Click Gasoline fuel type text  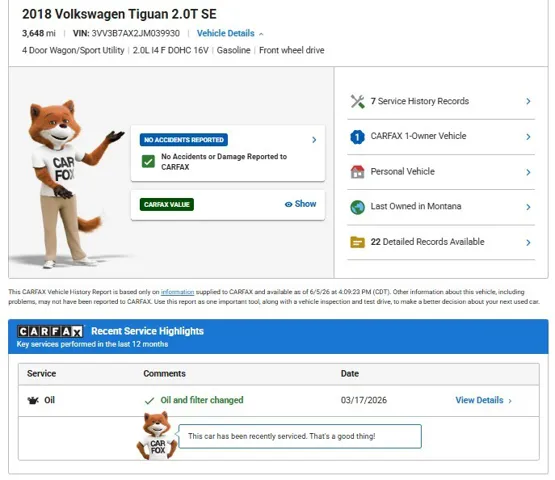pos(233,50)
